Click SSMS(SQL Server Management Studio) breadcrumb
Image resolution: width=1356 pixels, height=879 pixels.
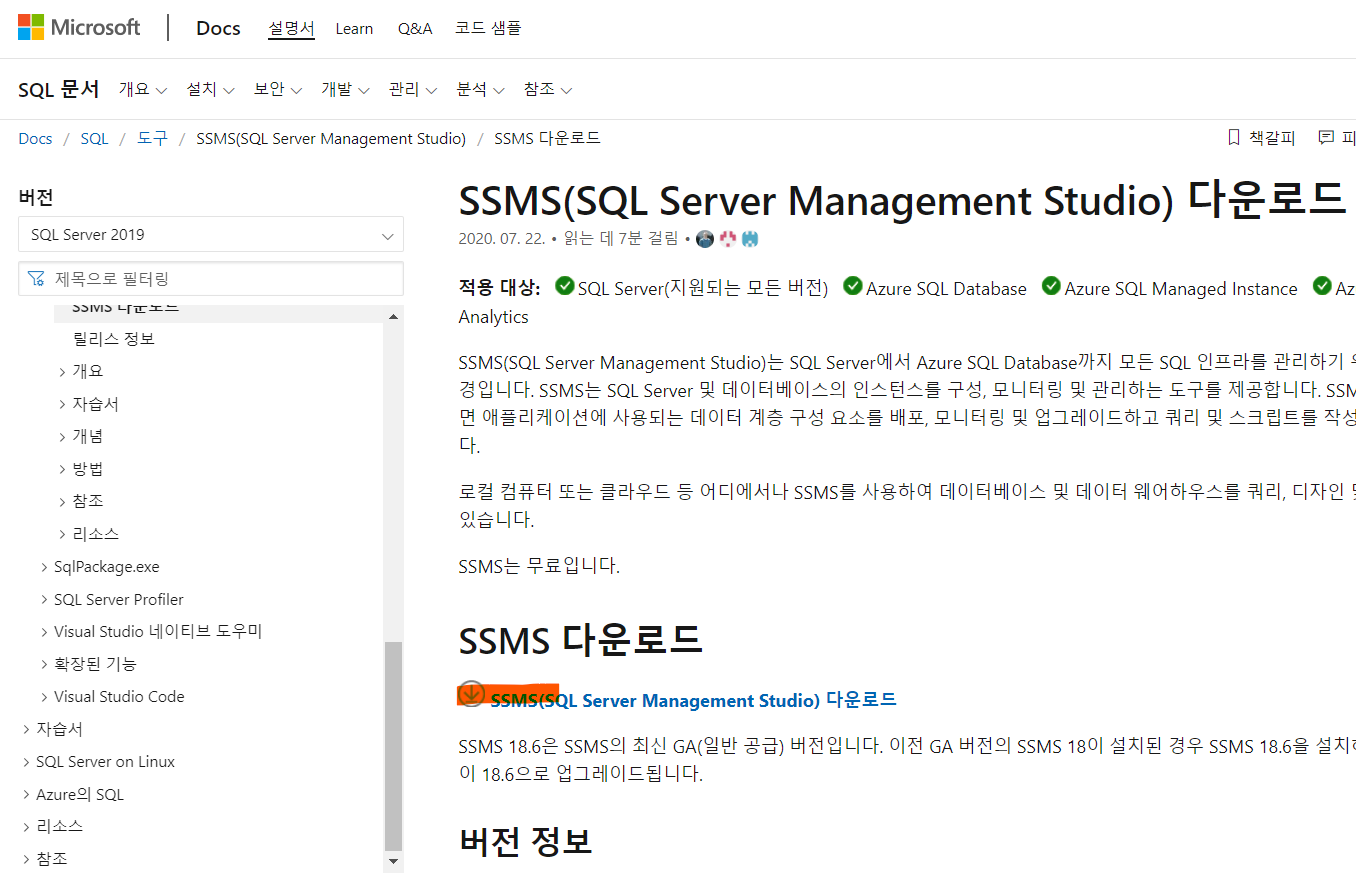tap(331, 138)
